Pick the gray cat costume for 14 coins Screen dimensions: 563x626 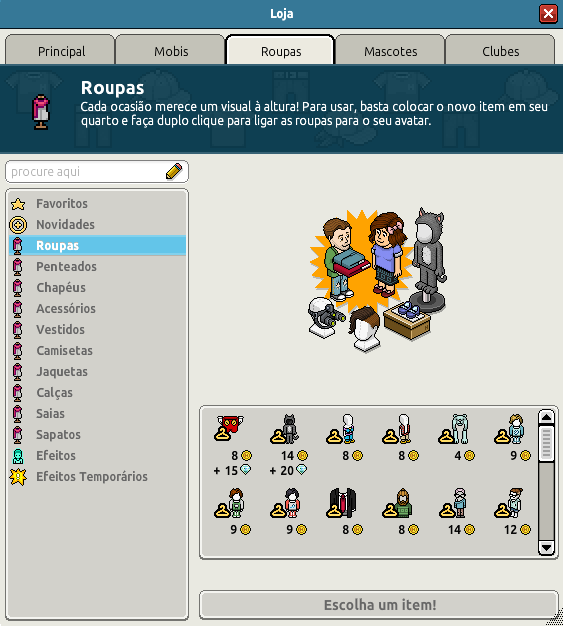pyautogui.click(x=285, y=429)
